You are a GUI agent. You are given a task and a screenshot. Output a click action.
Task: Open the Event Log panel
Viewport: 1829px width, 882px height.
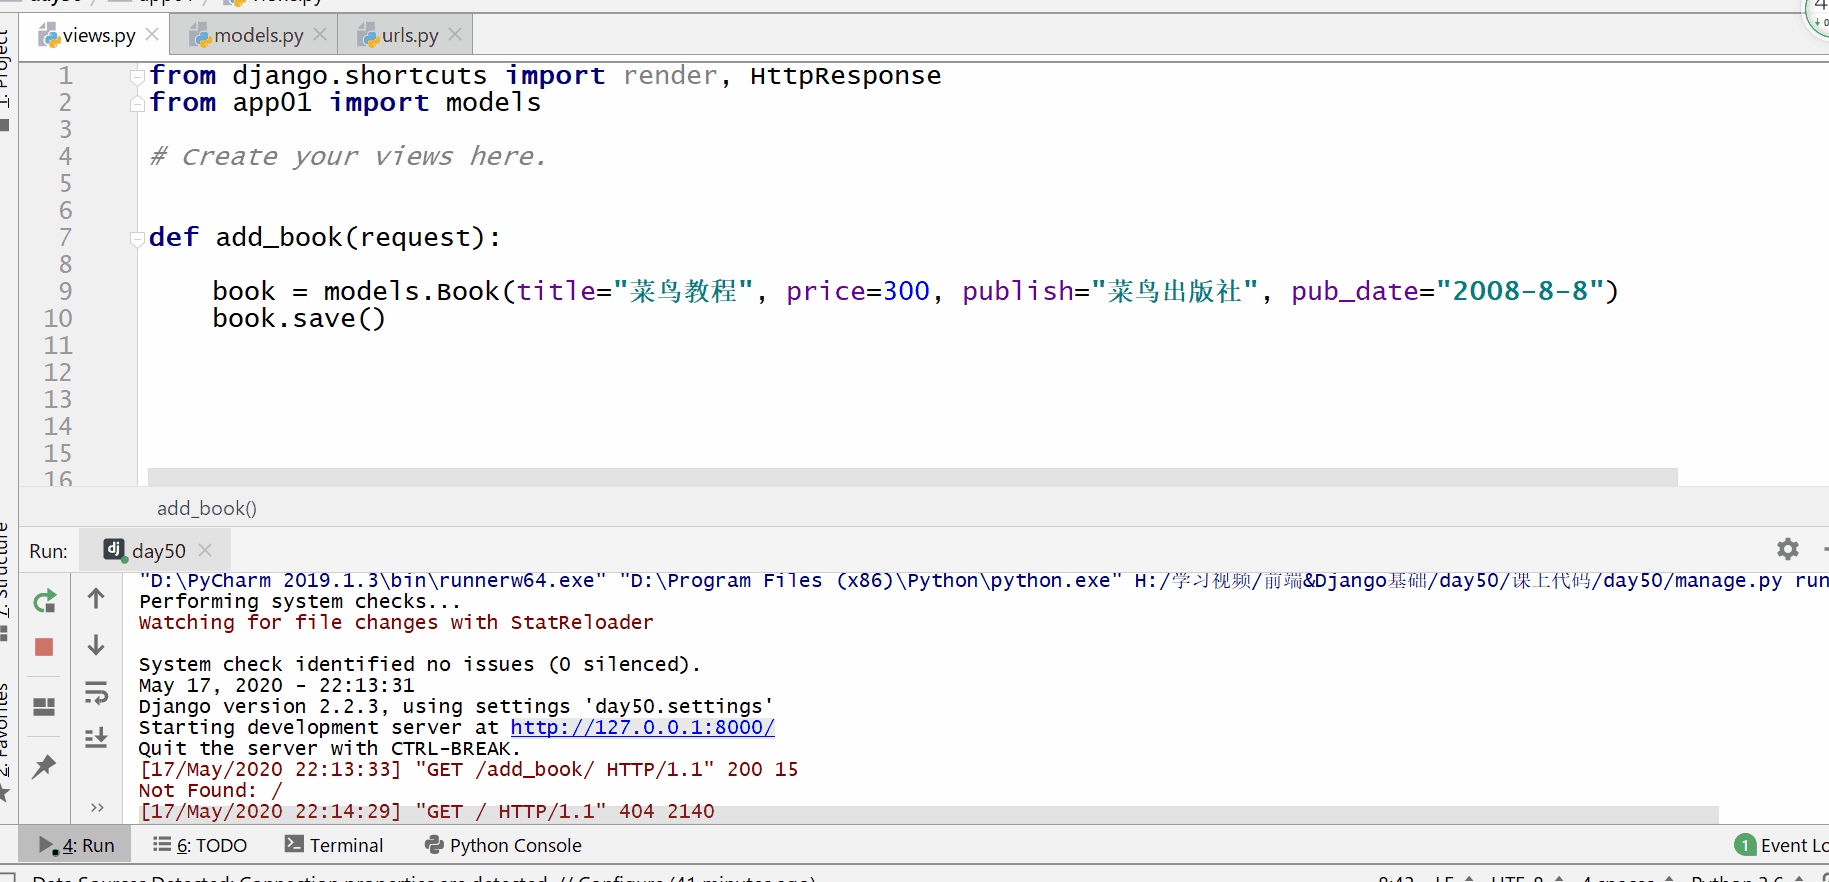click(x=1782, y=845)
